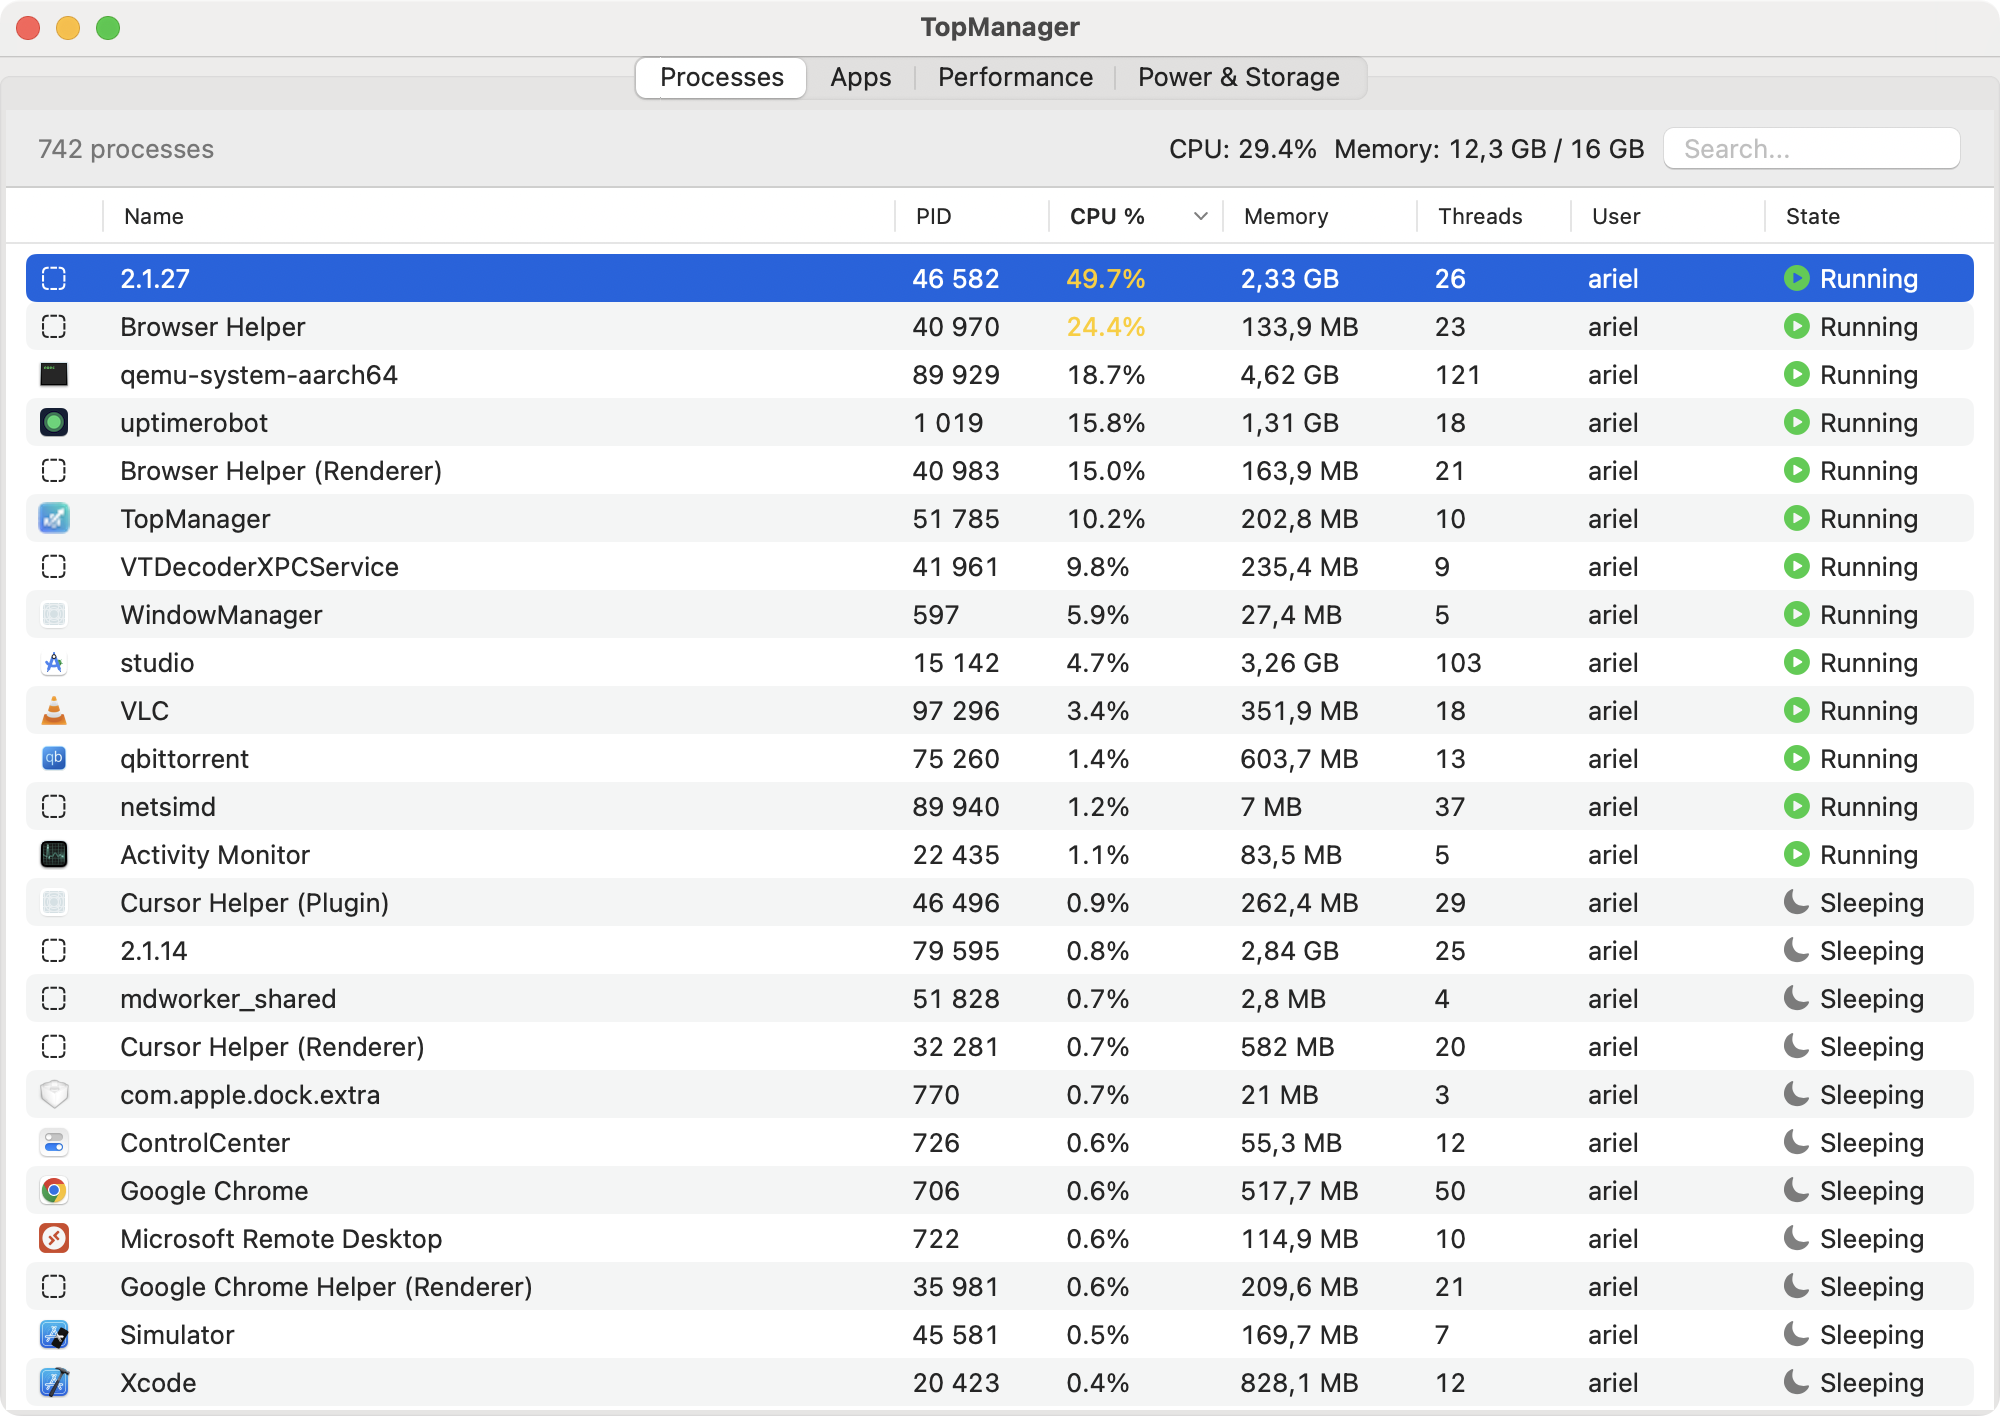Sort by Memory column header

(1286, 217)
